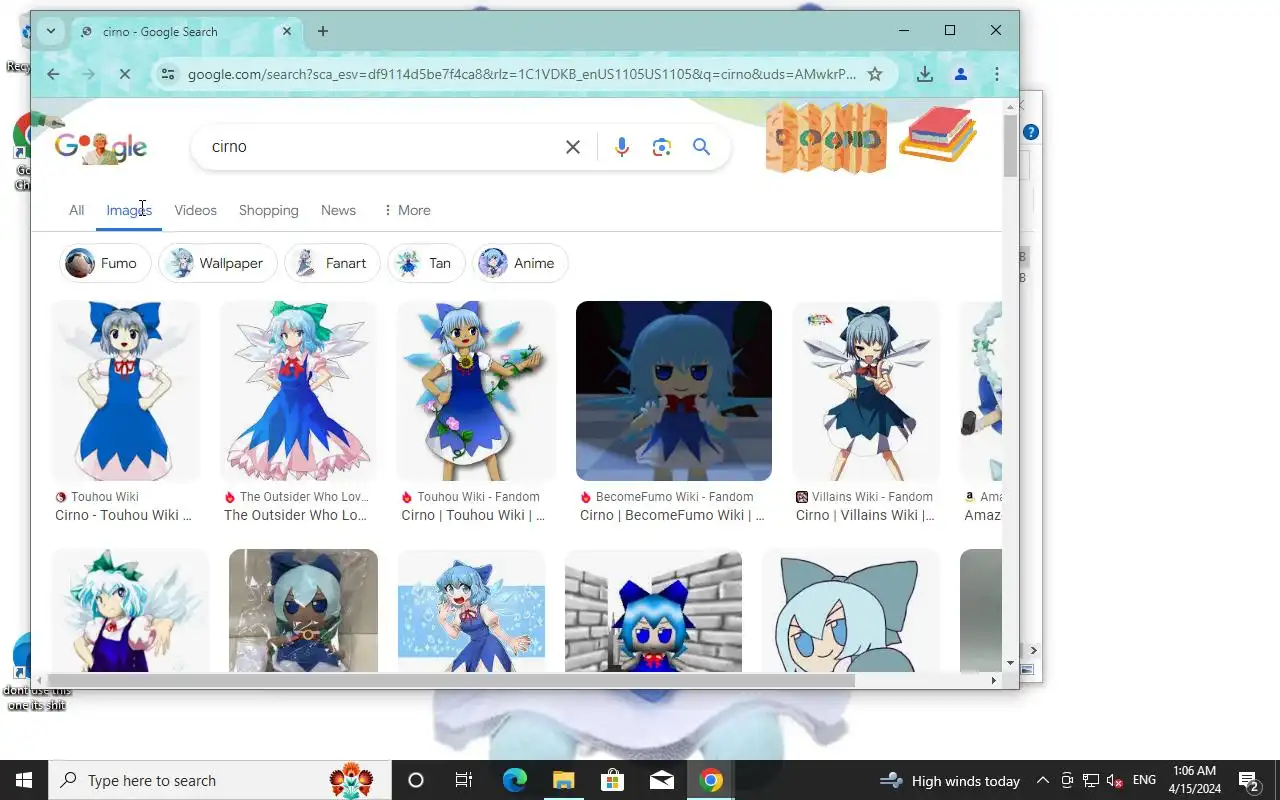
Task: Open Cirno - Touhou Wiki link
Action: pyautogui.click(x=123, y=515)
